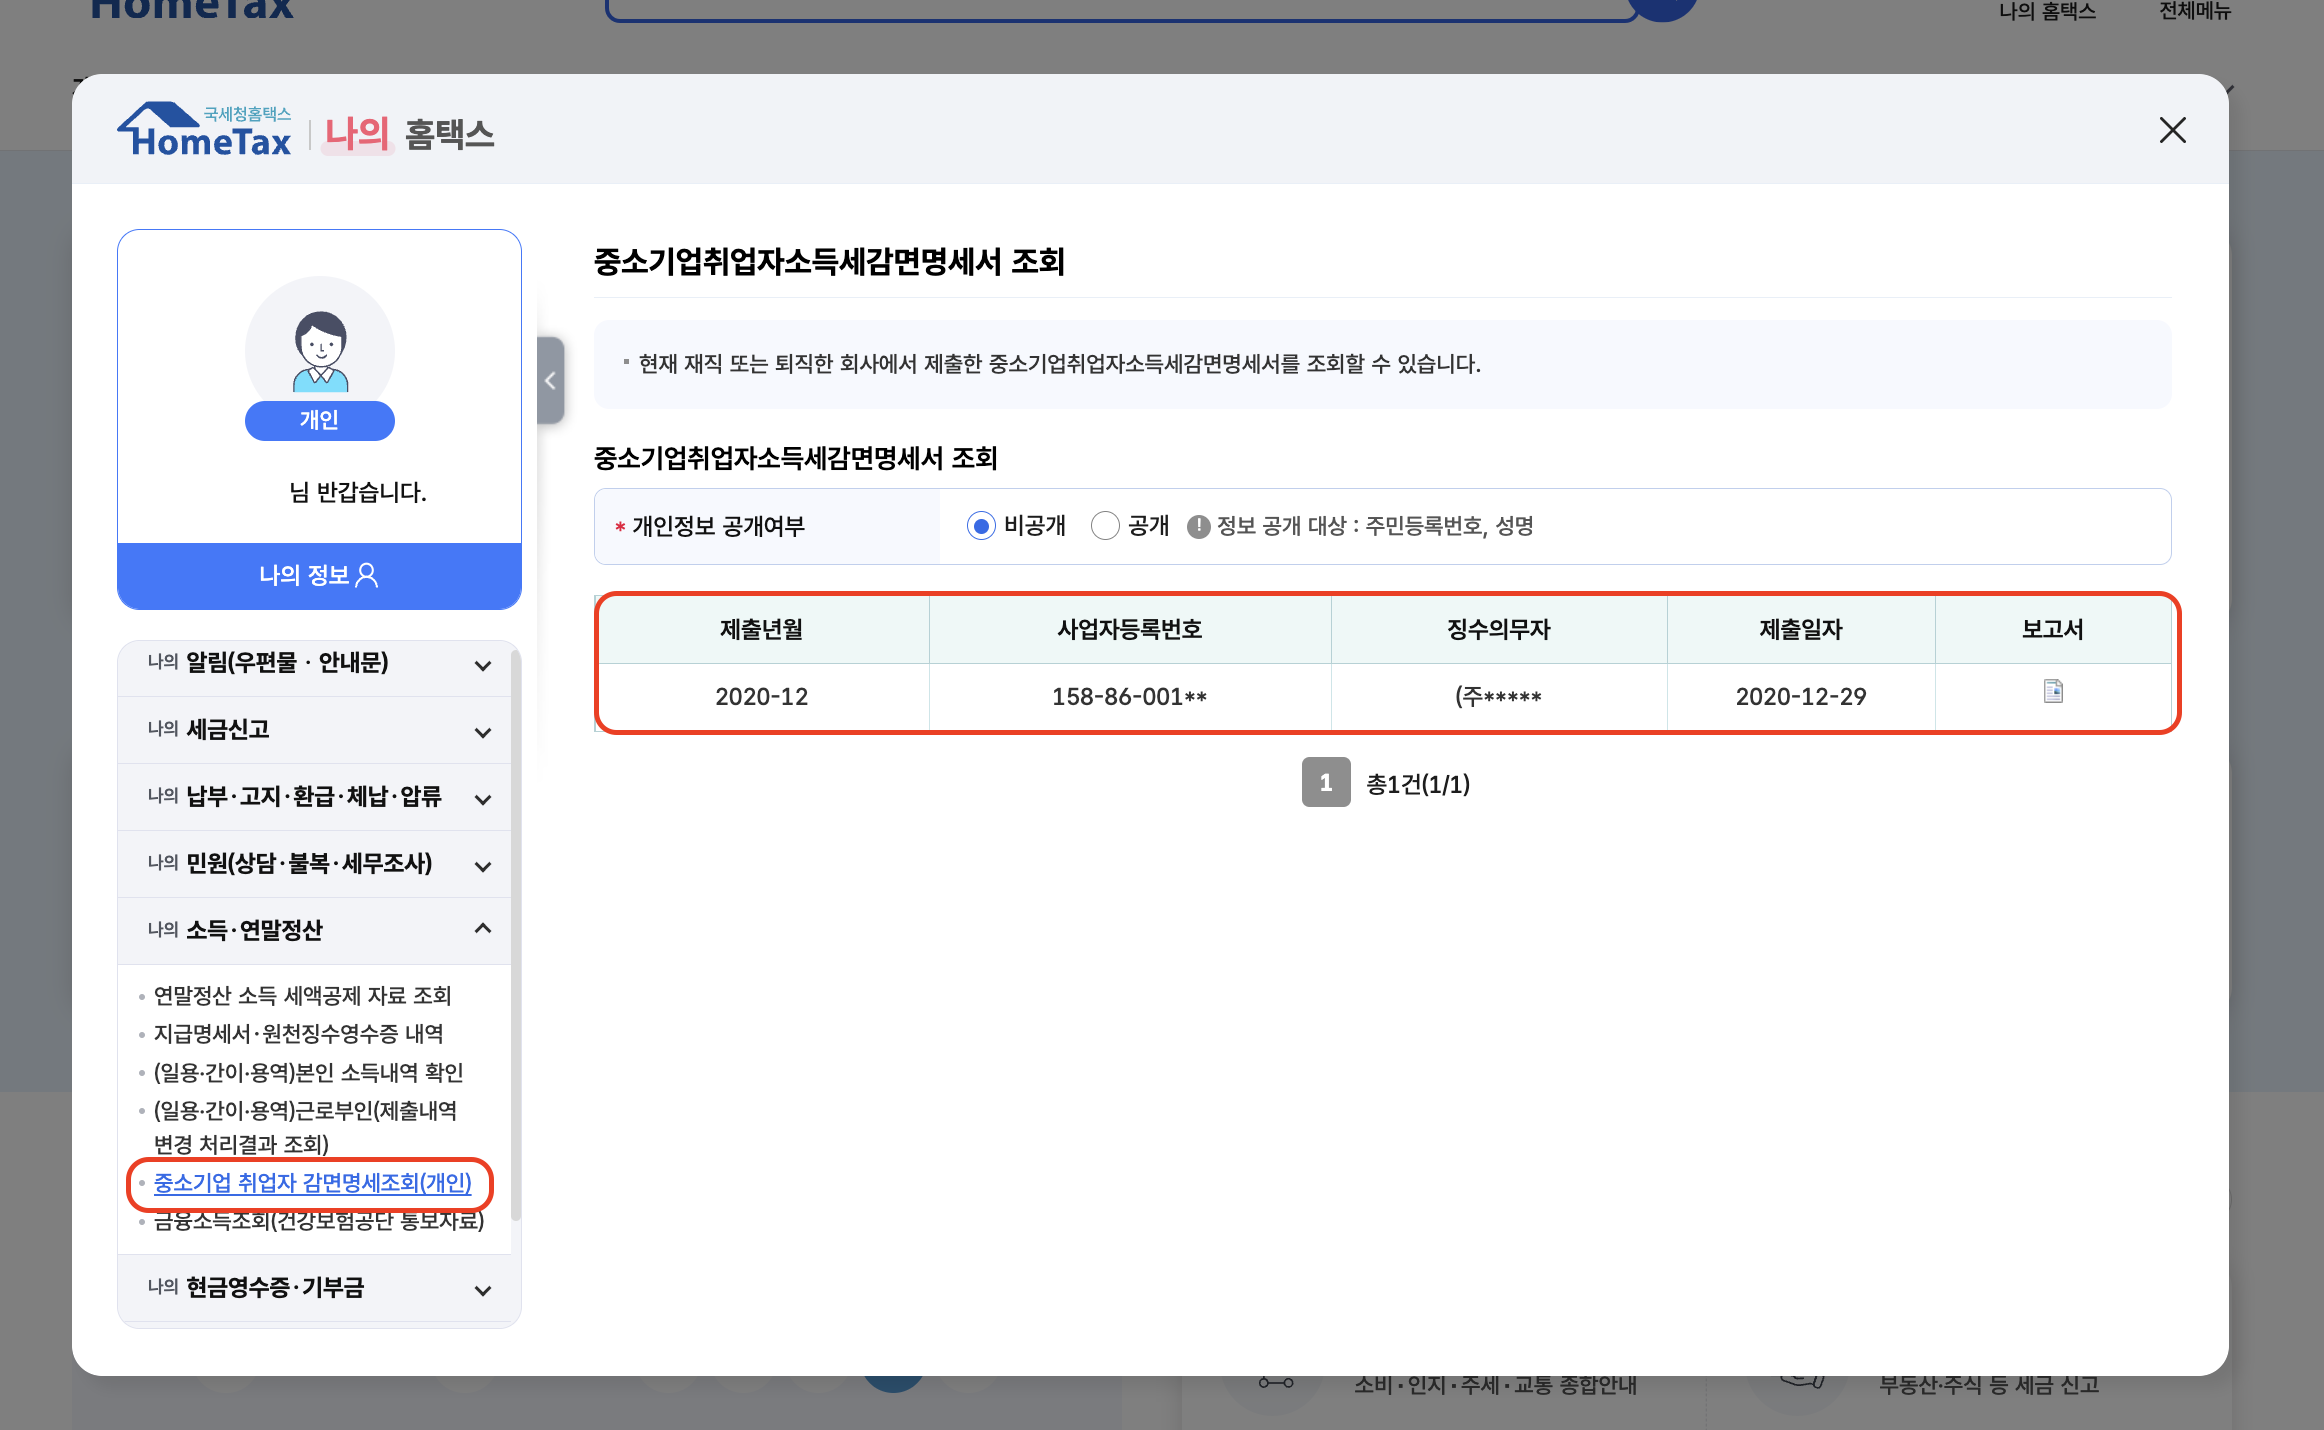This screenshot has height=1430, width=2324.
Task: Expand 나의 납부·고지·환급·체납·압류 section
Action: click(483, 799)
